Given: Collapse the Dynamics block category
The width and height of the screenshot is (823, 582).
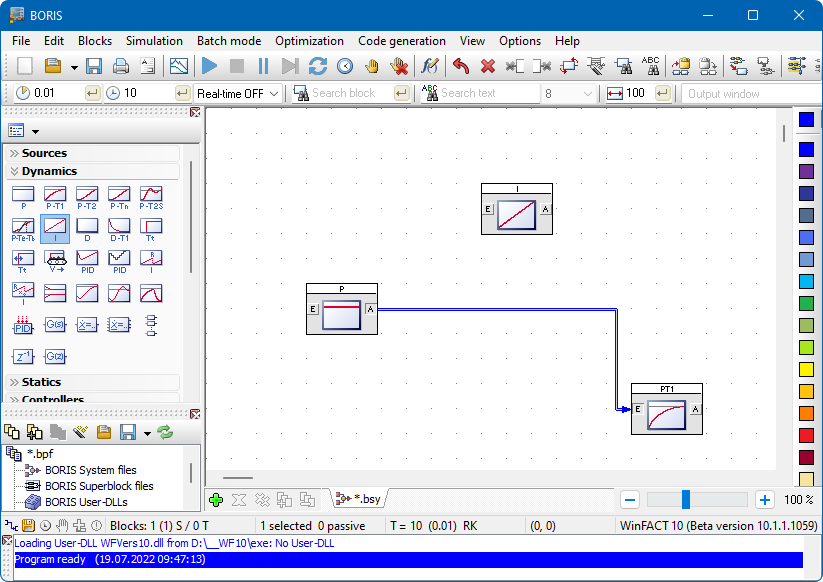Looking at the screenshot, I should pyautogui.click(x=92, y=171).
